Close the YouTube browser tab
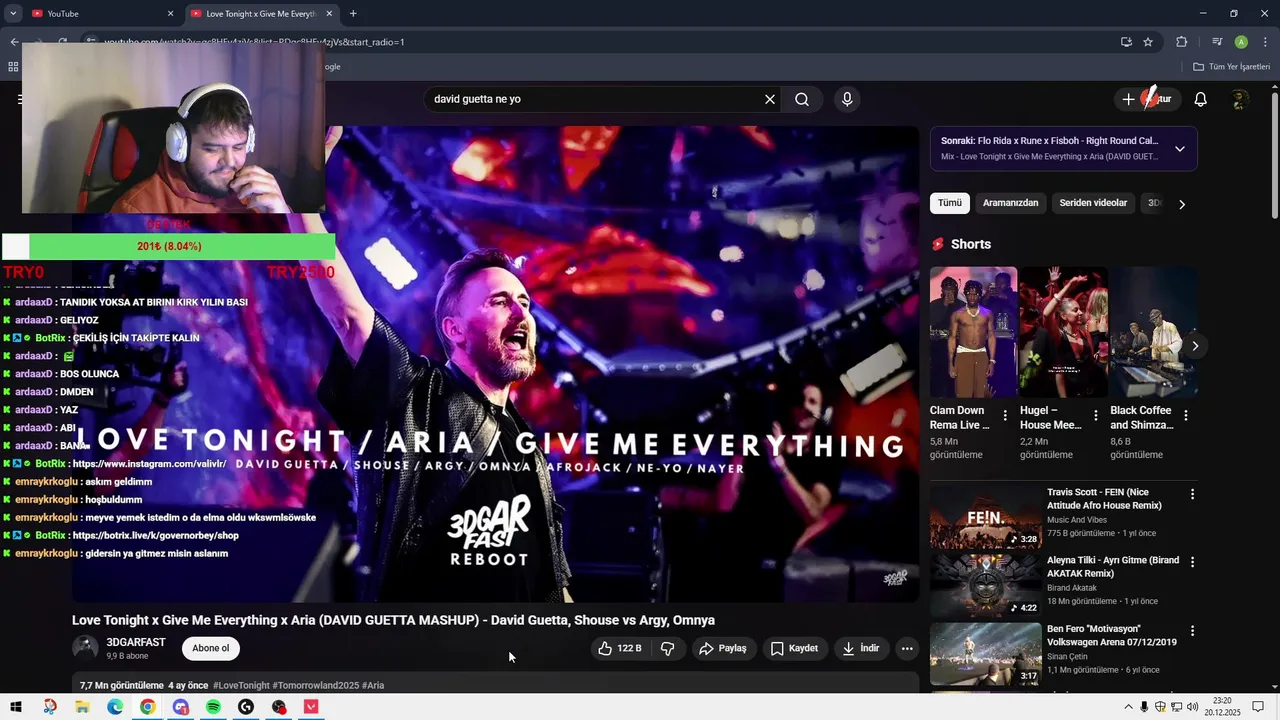 [x=170, y=14]
